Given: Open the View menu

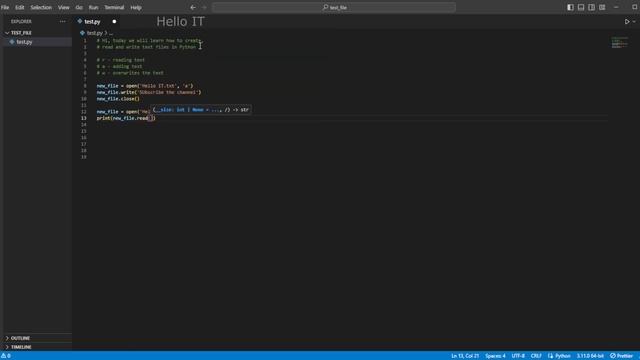Looking at the screenshot, I should click(x=63, y=7).
